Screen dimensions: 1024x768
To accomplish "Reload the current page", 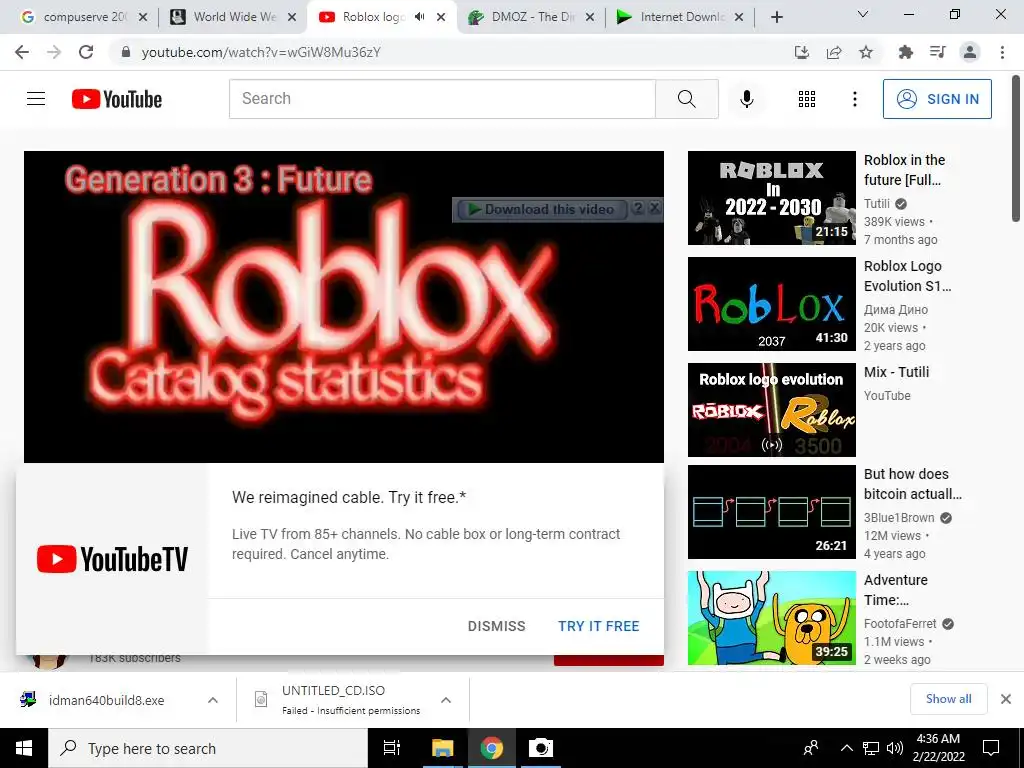I will (86, 52).
